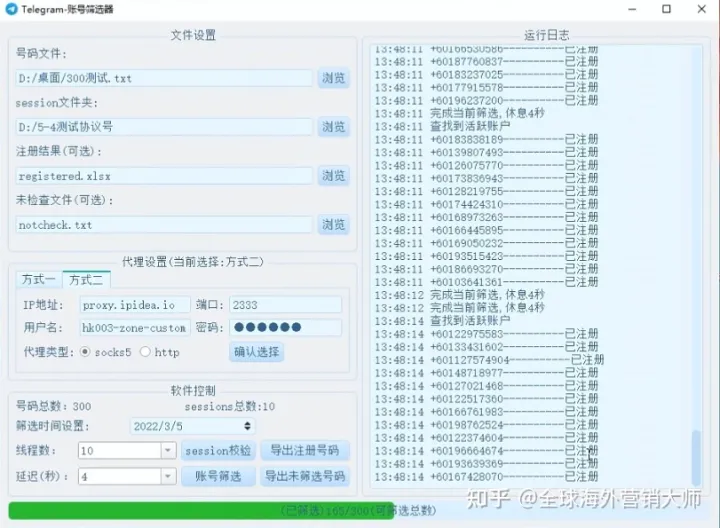This screenshot has width=720, height=528.
Task: Click the green filtering progress bar
Action: pyautogui.click(x=201, y=511)
